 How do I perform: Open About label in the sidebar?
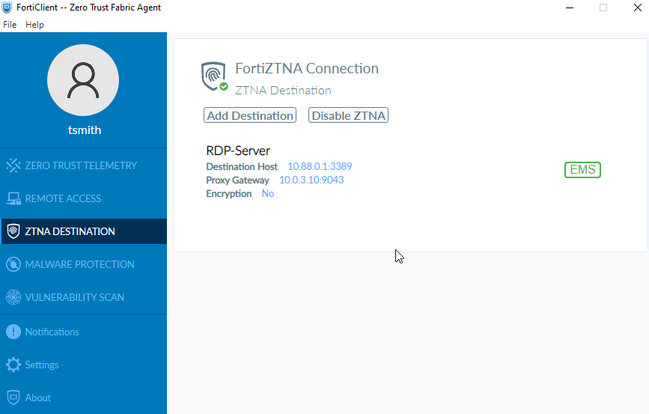coord(38,397)
